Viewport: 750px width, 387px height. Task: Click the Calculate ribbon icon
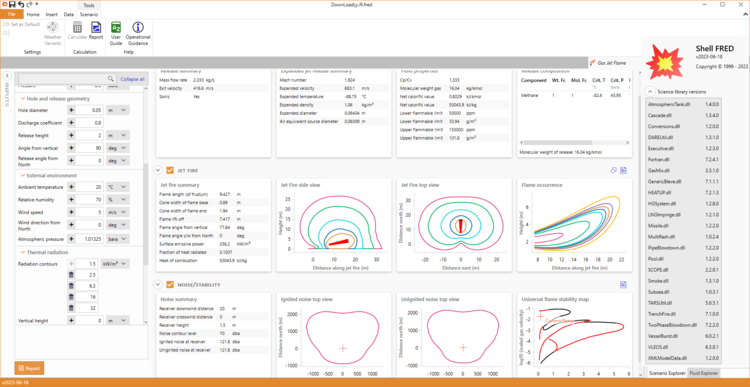click(x=77, y=33)
